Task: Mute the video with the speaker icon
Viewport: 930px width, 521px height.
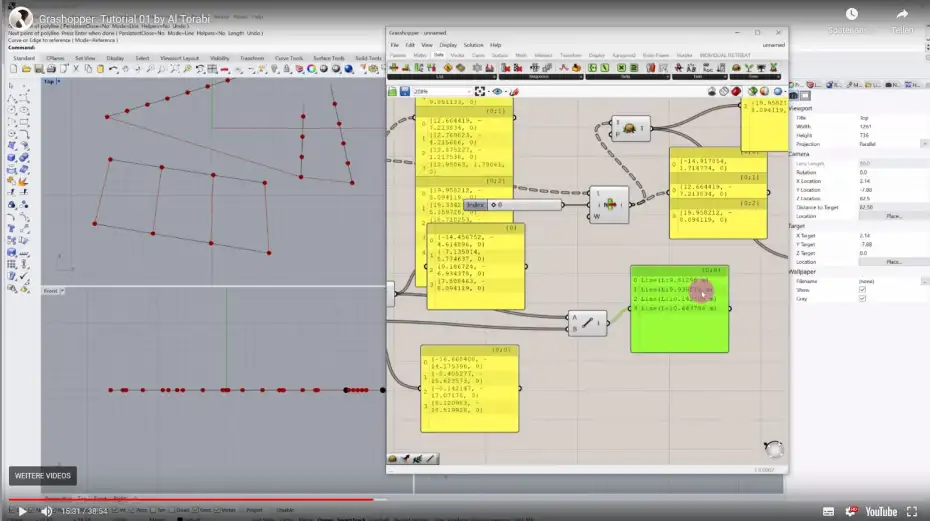Action: [x=47, y=511]
